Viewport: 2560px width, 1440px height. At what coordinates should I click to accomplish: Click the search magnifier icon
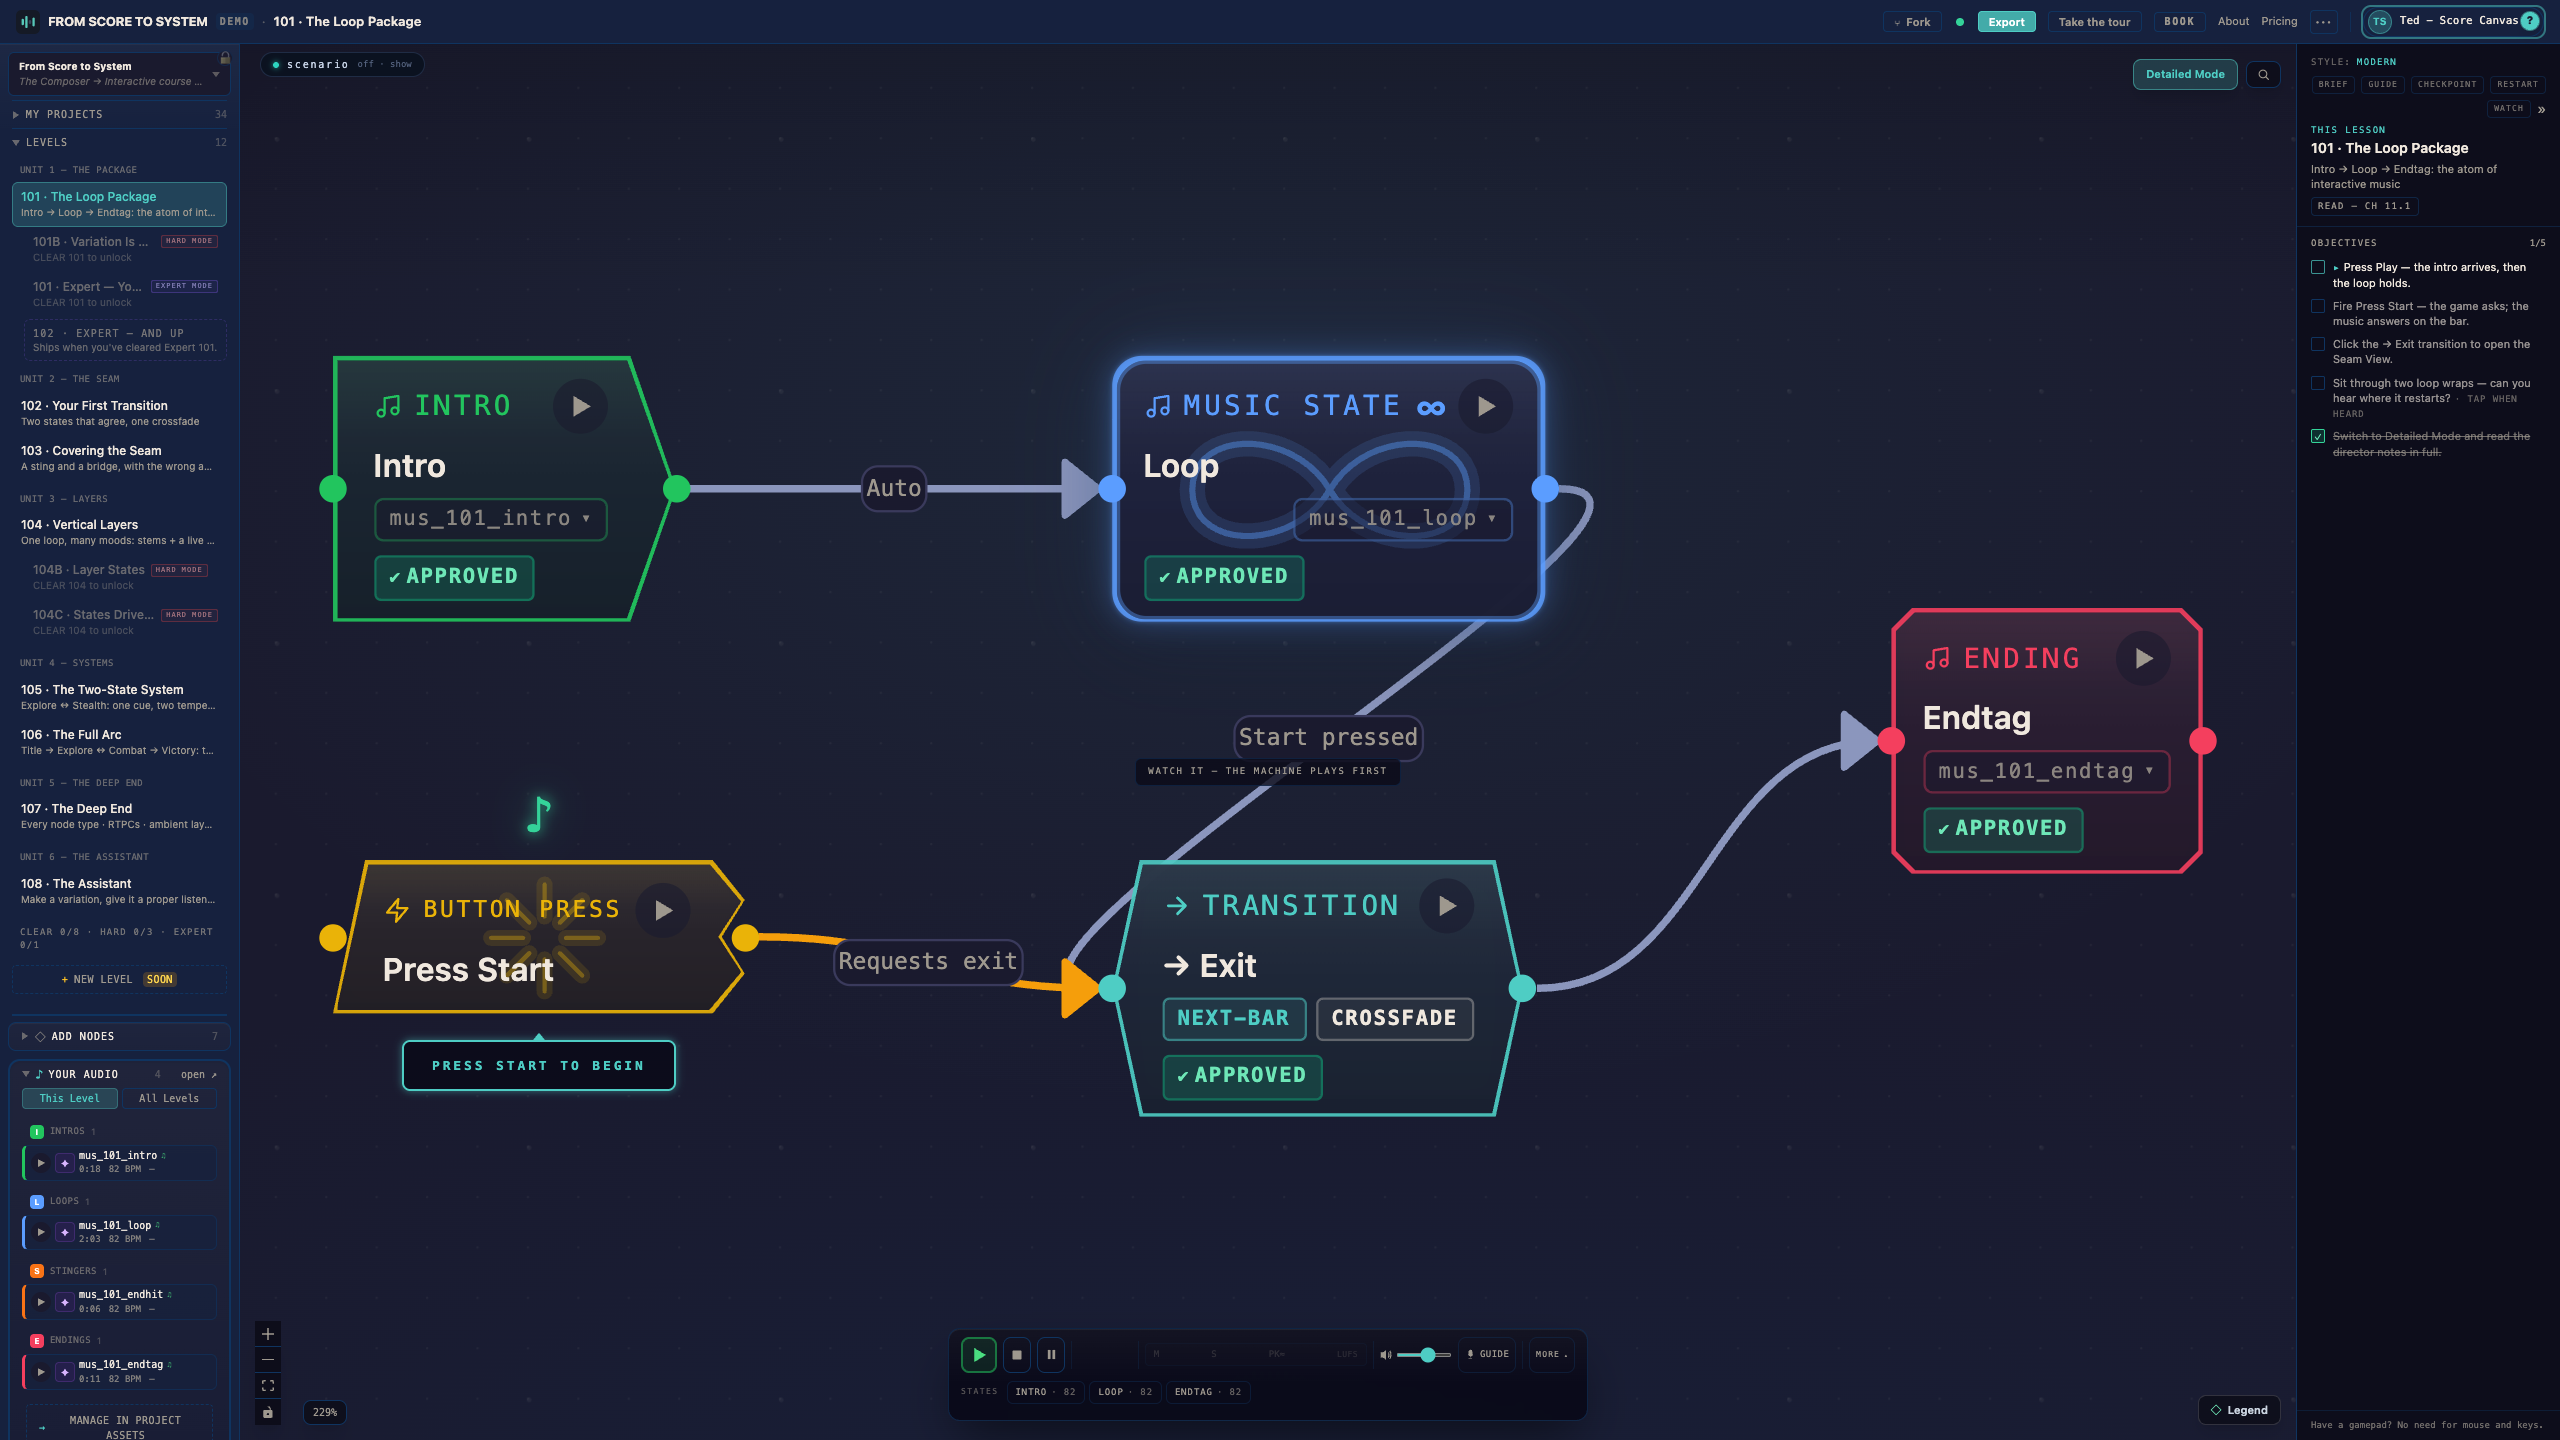tap(2263, 74)
